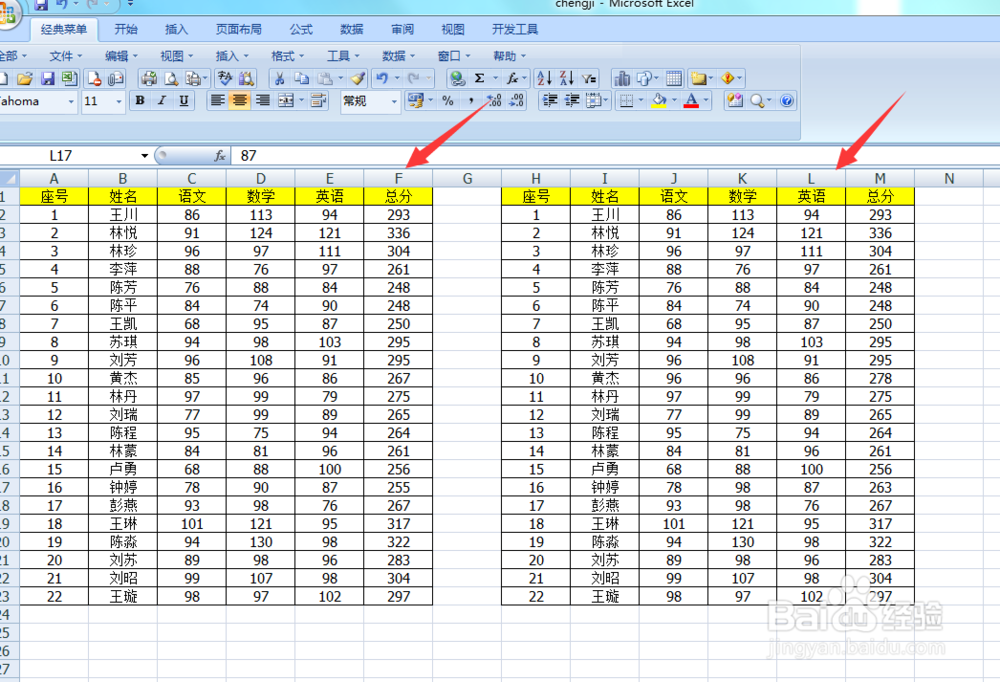Apply red font color A
1000x682 pixels.
[691, 101]
